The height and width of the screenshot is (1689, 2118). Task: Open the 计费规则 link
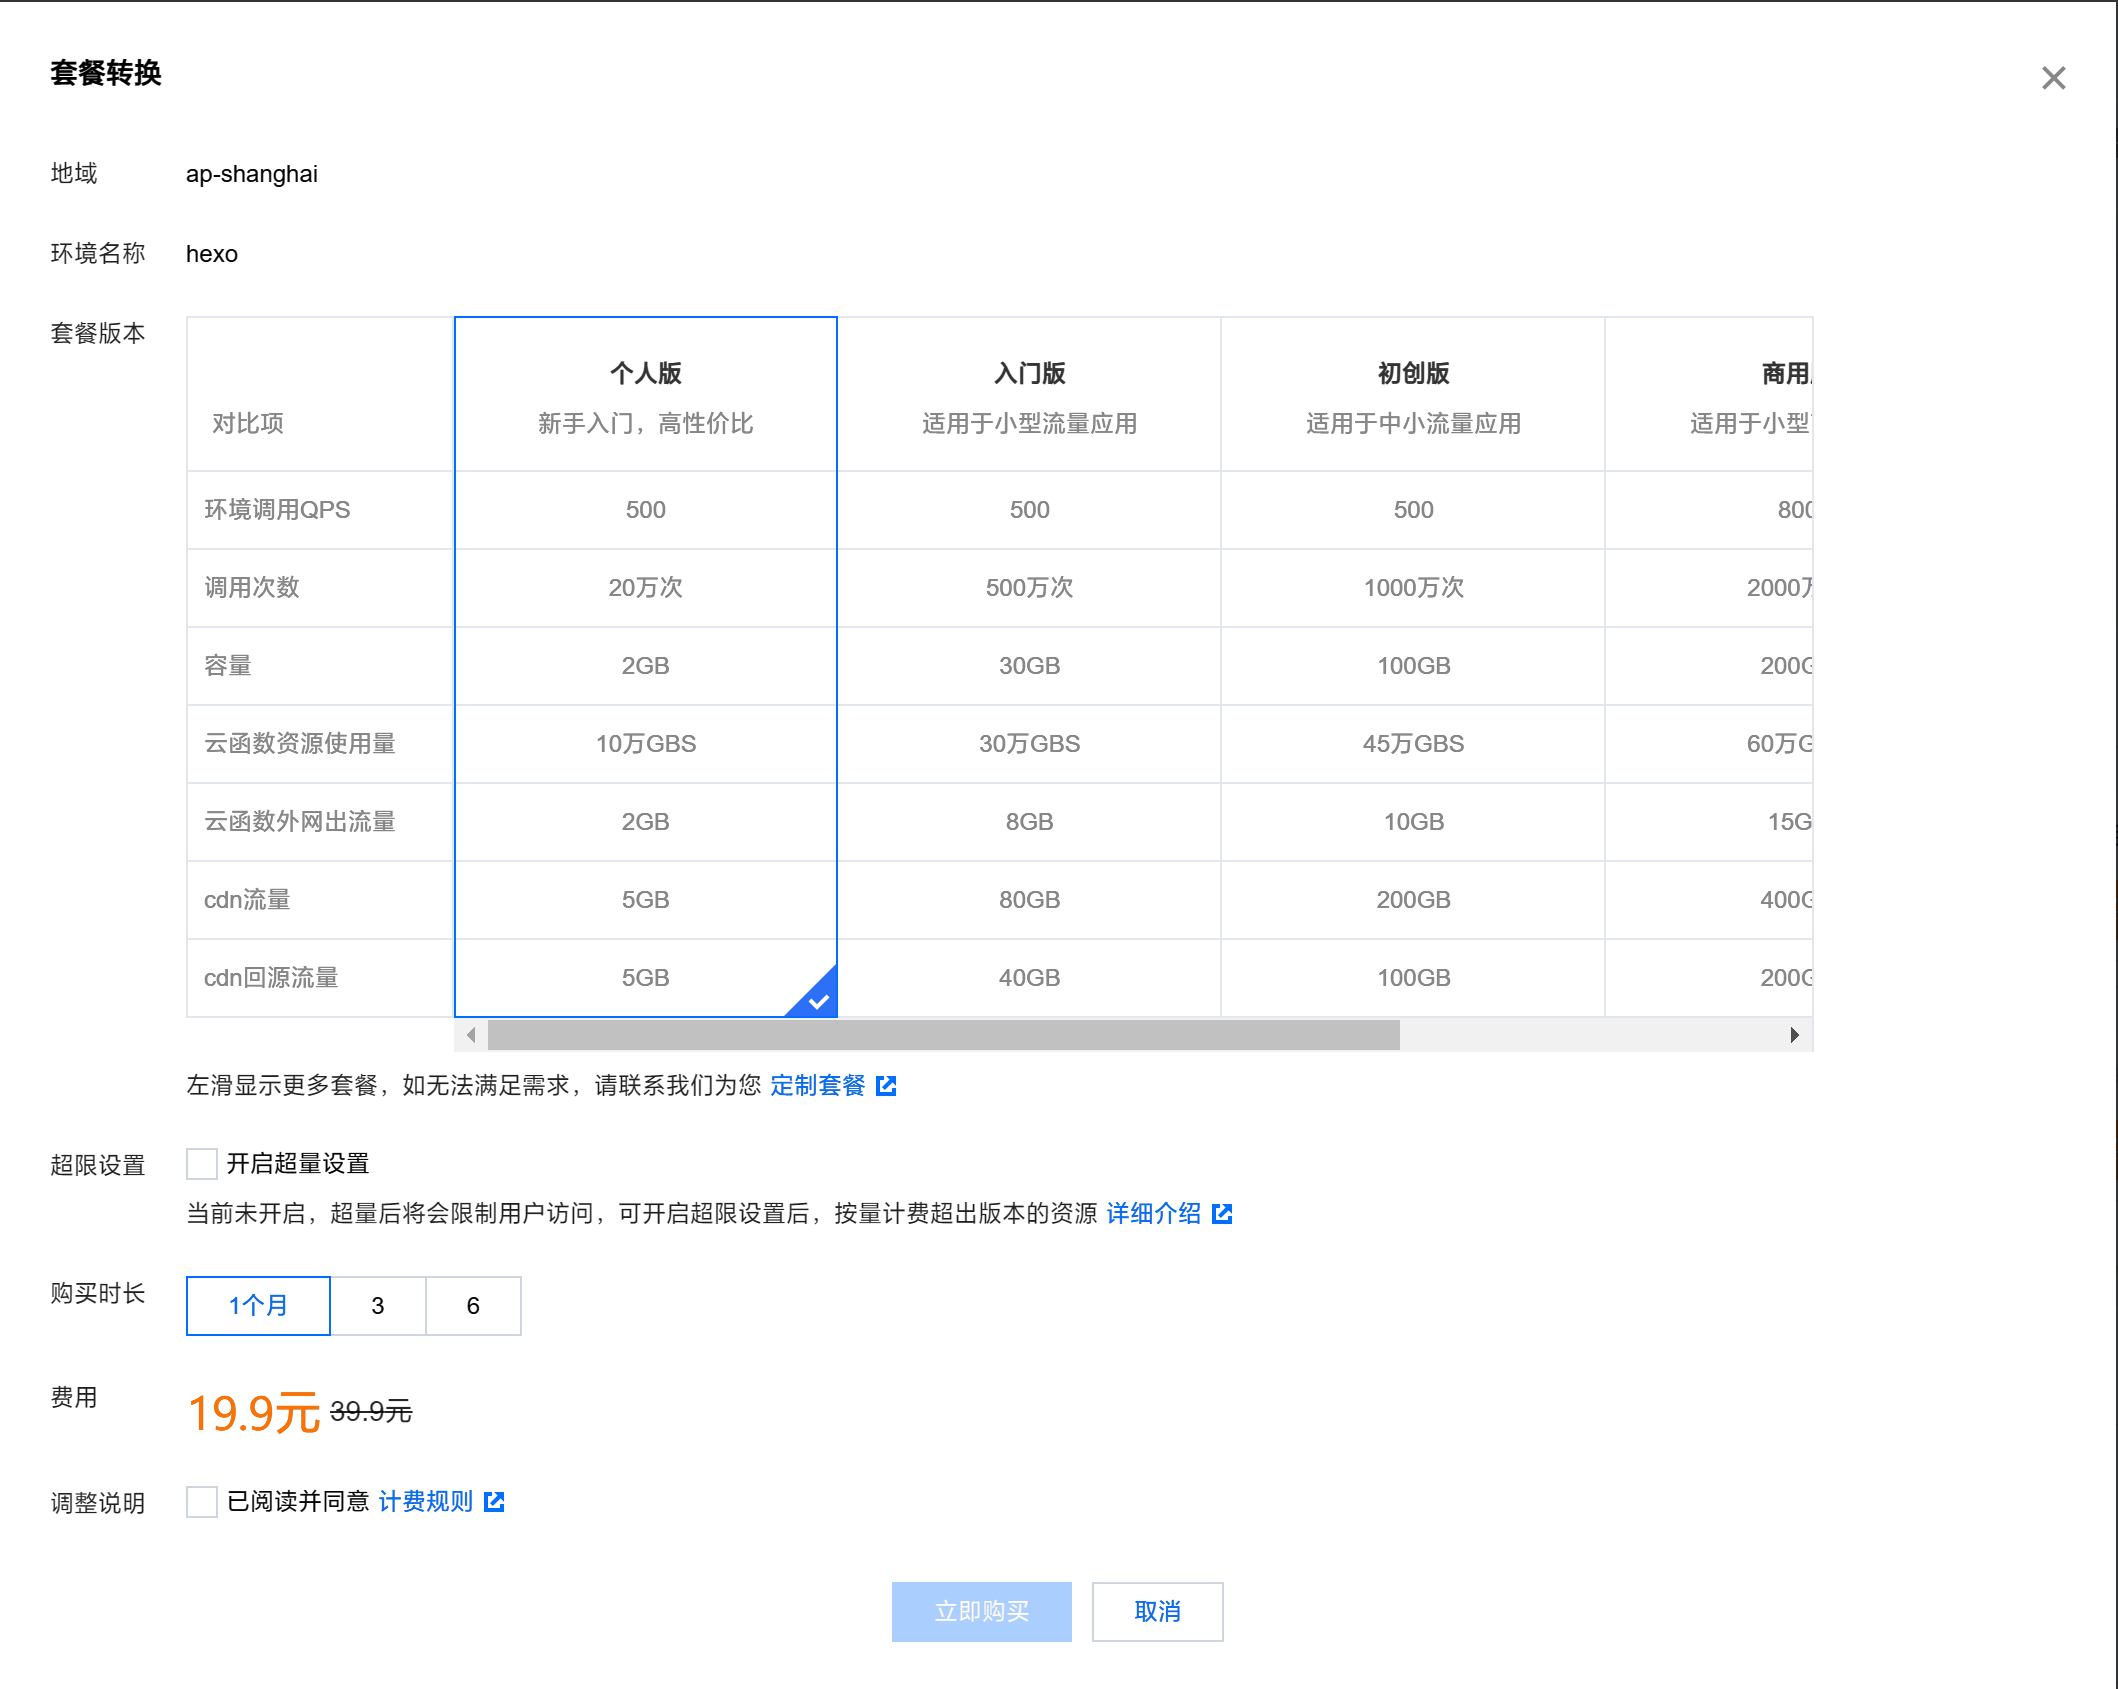pyautogui.click(x=426, y=1502)
